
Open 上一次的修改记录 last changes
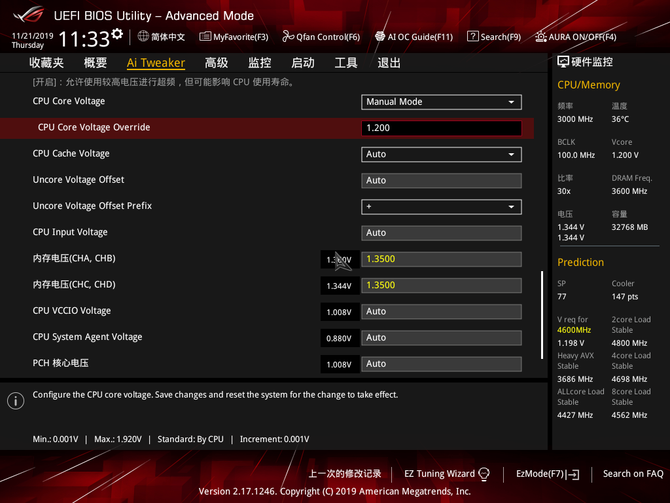point(345,474)
